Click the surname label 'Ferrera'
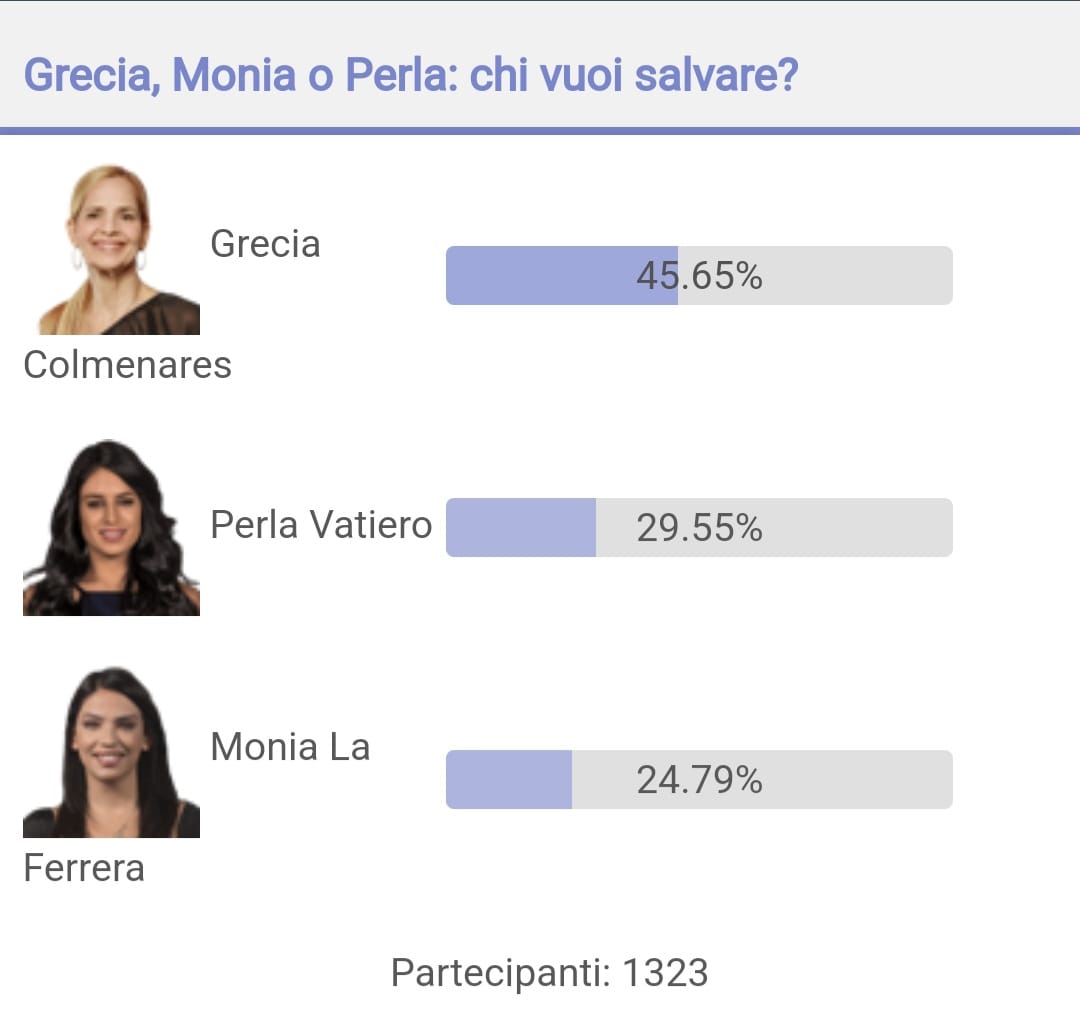This screenshot has width=1080, height=1019. (84, 867)
